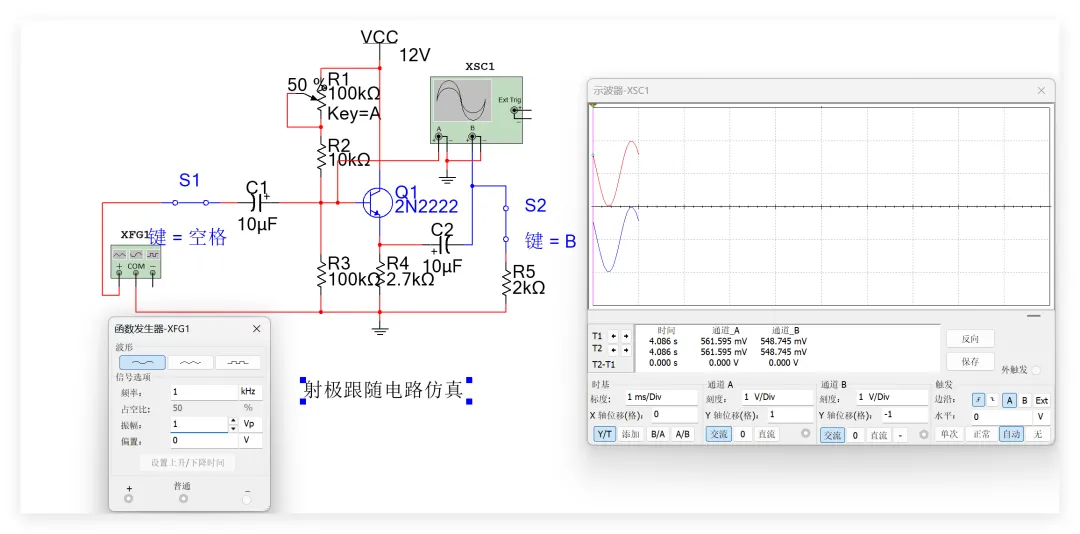Open the amplitude unit Vp dropdown
The image size is (1080, 534).
pyautogui.click(x=250, y=424)
